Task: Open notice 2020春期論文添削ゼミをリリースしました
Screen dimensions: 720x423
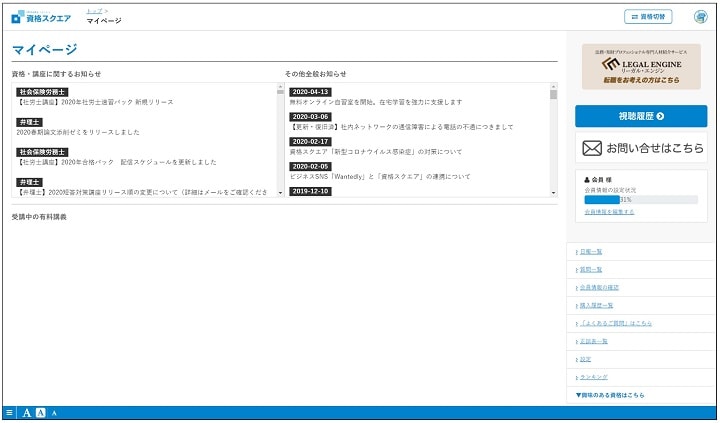Action: coord(78,132)
